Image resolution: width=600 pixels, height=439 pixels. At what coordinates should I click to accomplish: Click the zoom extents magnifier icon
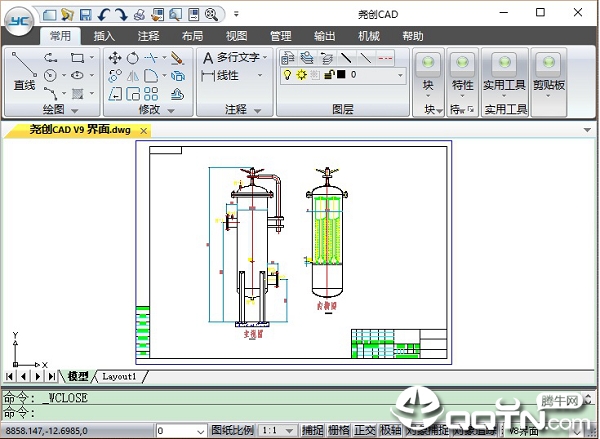[211, 15]
